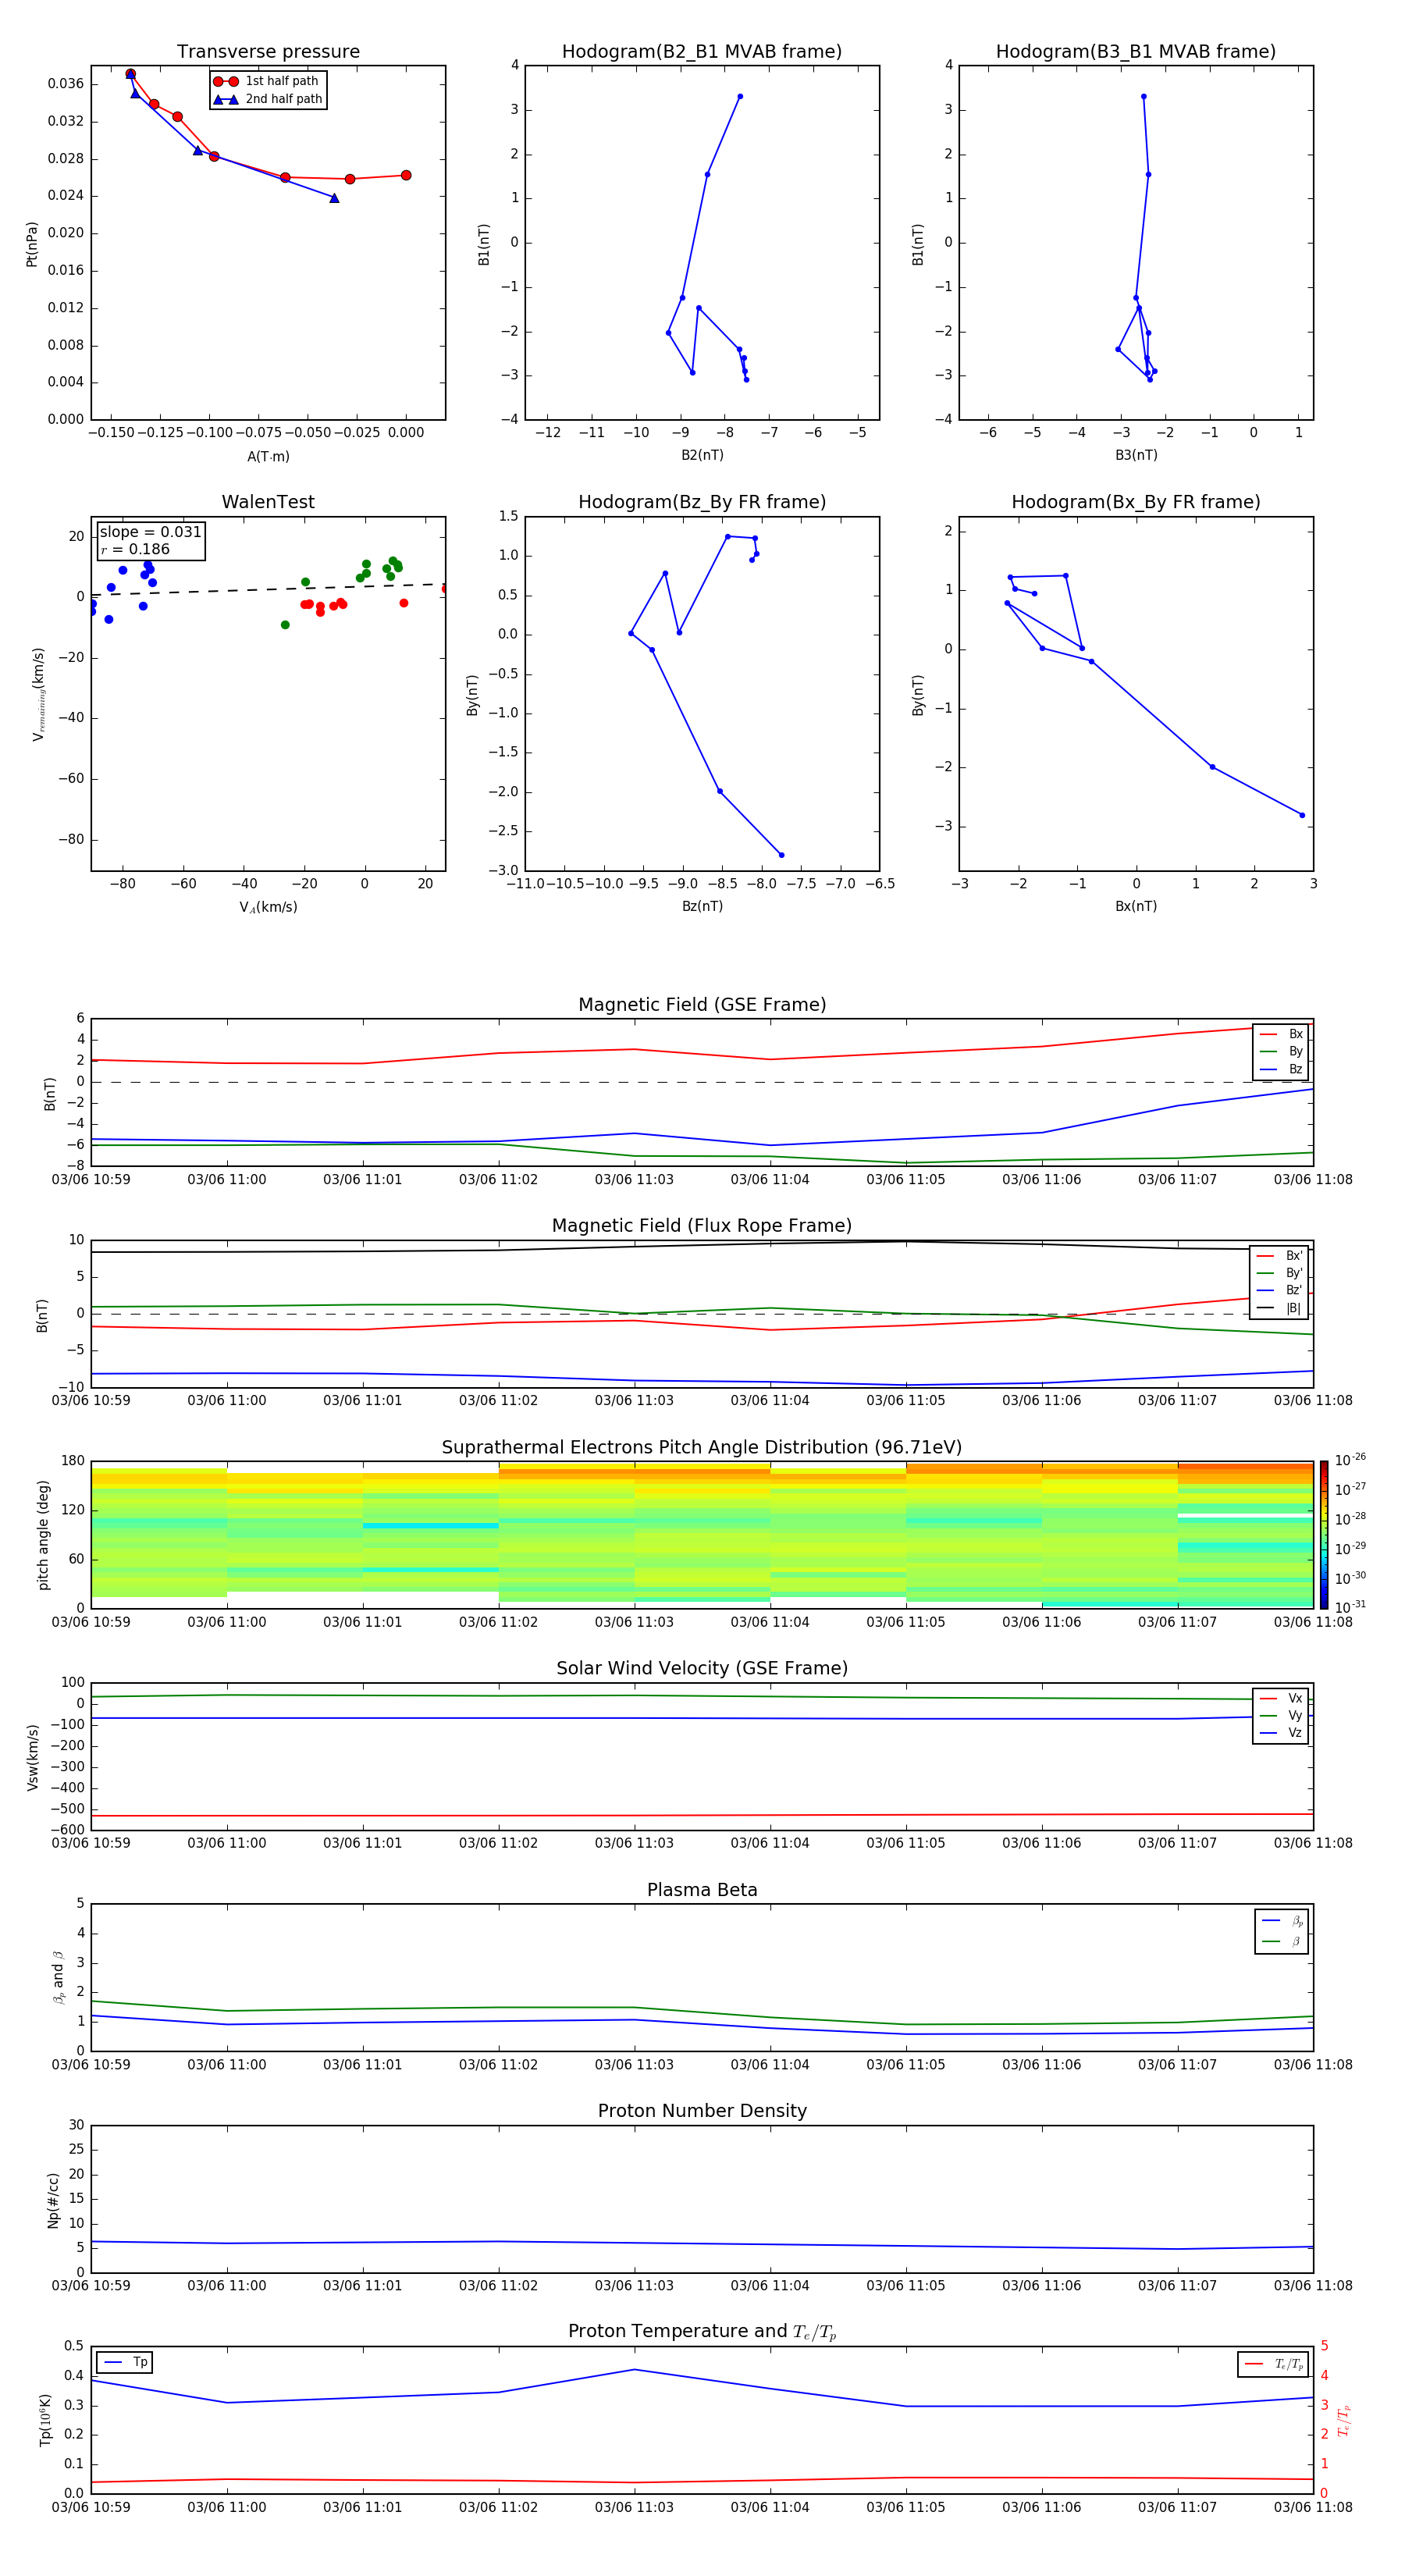Click the 'V_A(km/s)' x-axis label
The width and height of the screenshot is (1405, 2576).
[x=268, y=907]
